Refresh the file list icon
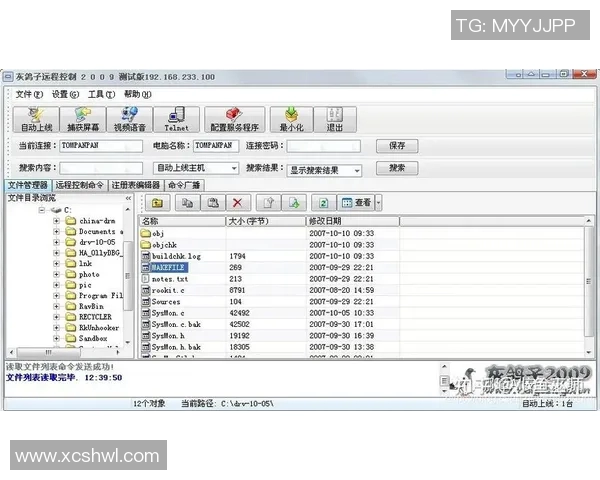Viewport: 600px width, 480px height. 324,202
